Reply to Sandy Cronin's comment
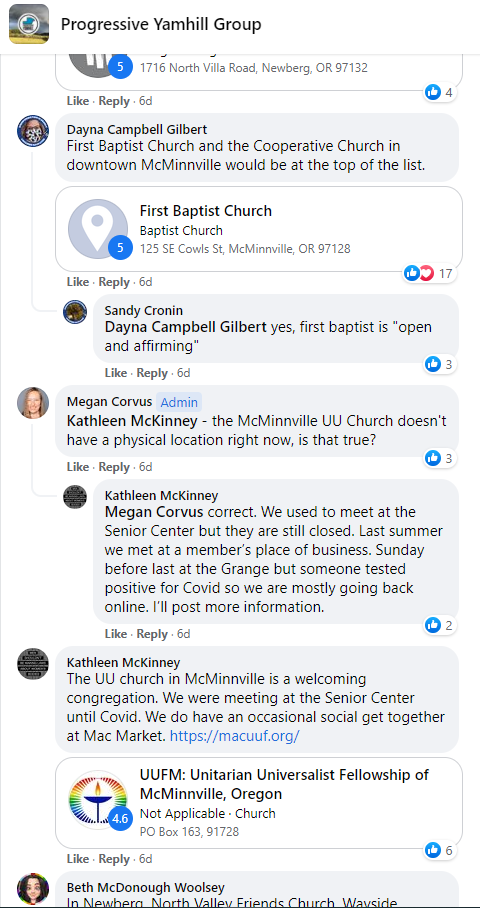Viewport: 480px width, 908px height. [152, 373]
